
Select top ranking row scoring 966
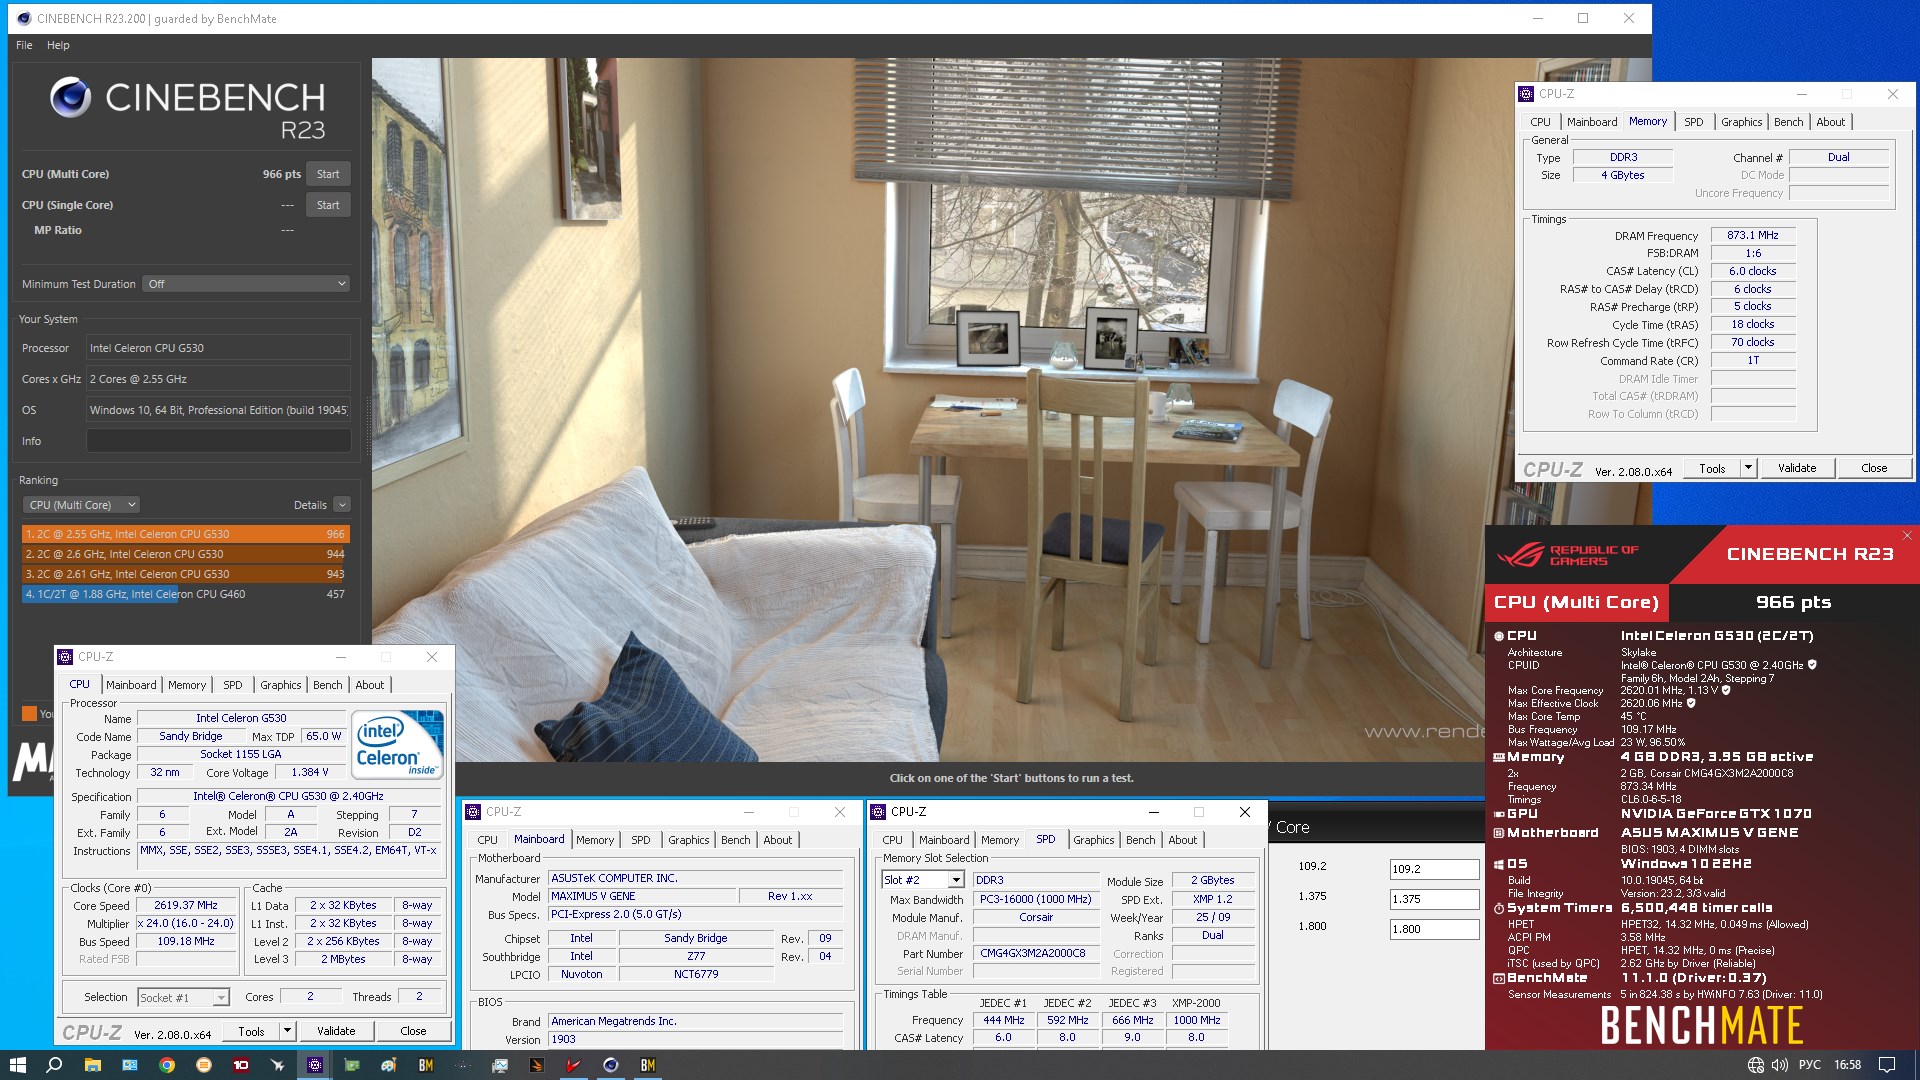185,534
